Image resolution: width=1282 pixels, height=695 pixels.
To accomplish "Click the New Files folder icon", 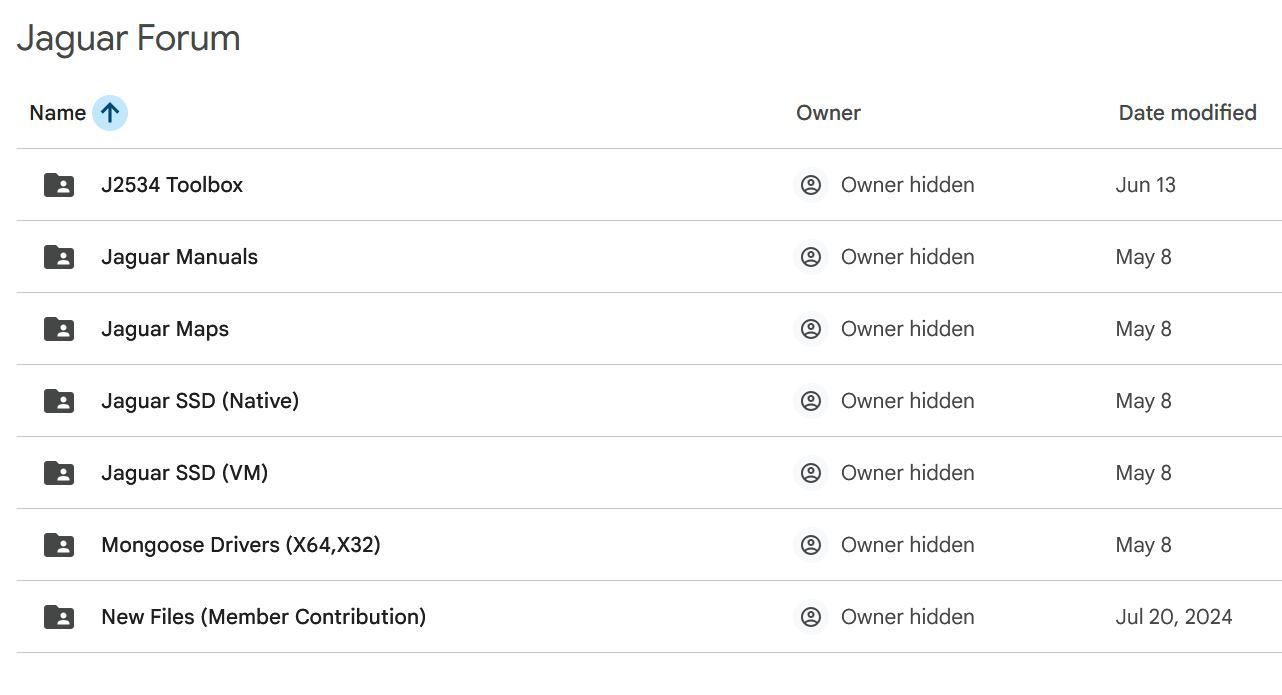I will click(x=59, y=617).
